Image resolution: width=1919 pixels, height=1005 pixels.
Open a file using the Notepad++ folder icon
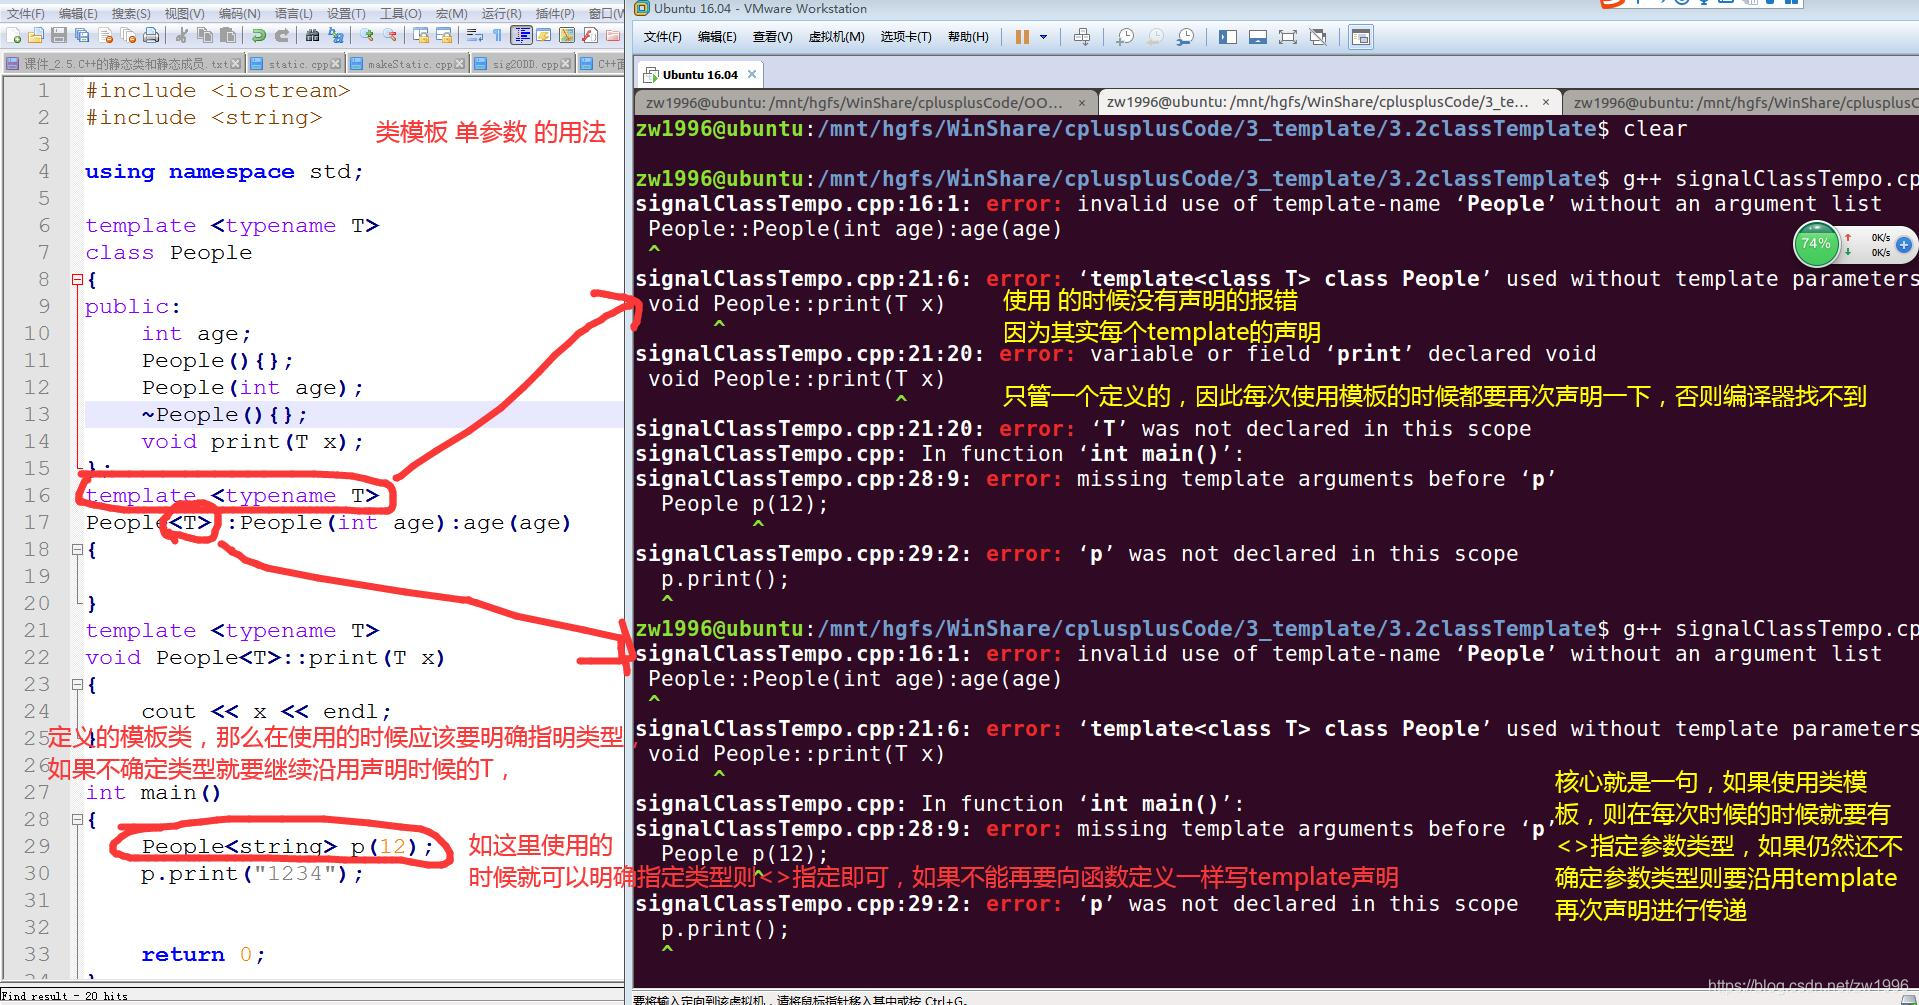point(35,36)
